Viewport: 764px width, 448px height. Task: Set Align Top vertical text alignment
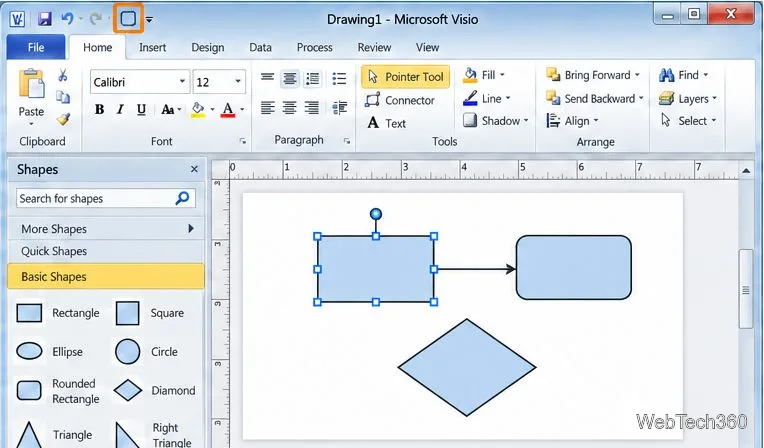point(267,77)
